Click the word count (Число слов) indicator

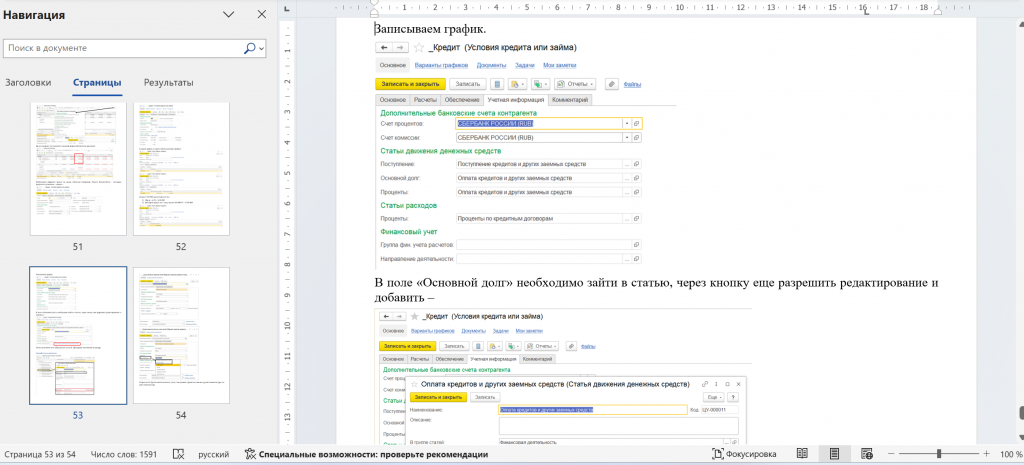124,454
